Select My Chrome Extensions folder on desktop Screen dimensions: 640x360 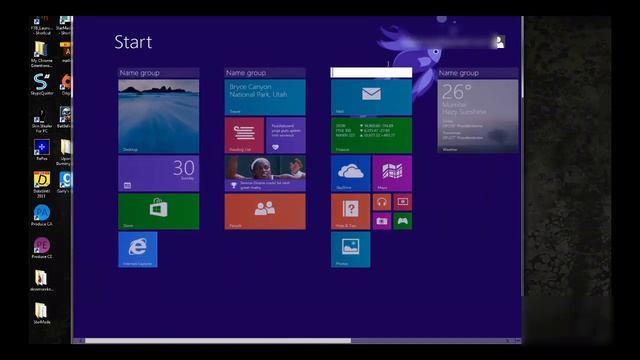(41, 54)
